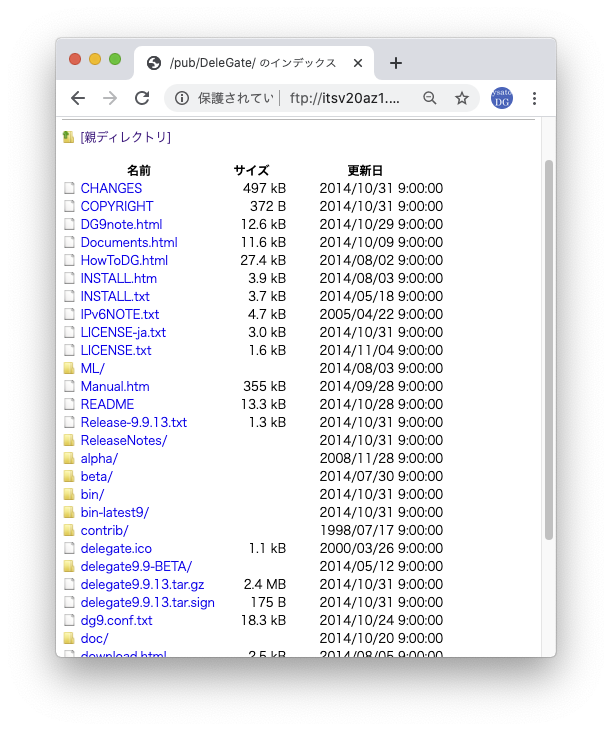Open the bin-latest9/ directory
612x731 pixels.
(x=114, y=512)
